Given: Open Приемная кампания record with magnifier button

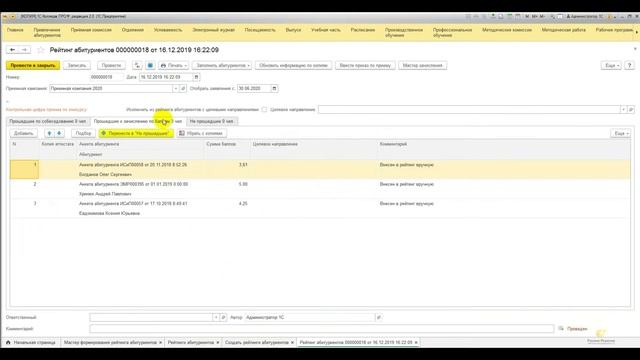Looking at the screenshot, I should pyautogui.click(x=183, y=89).
